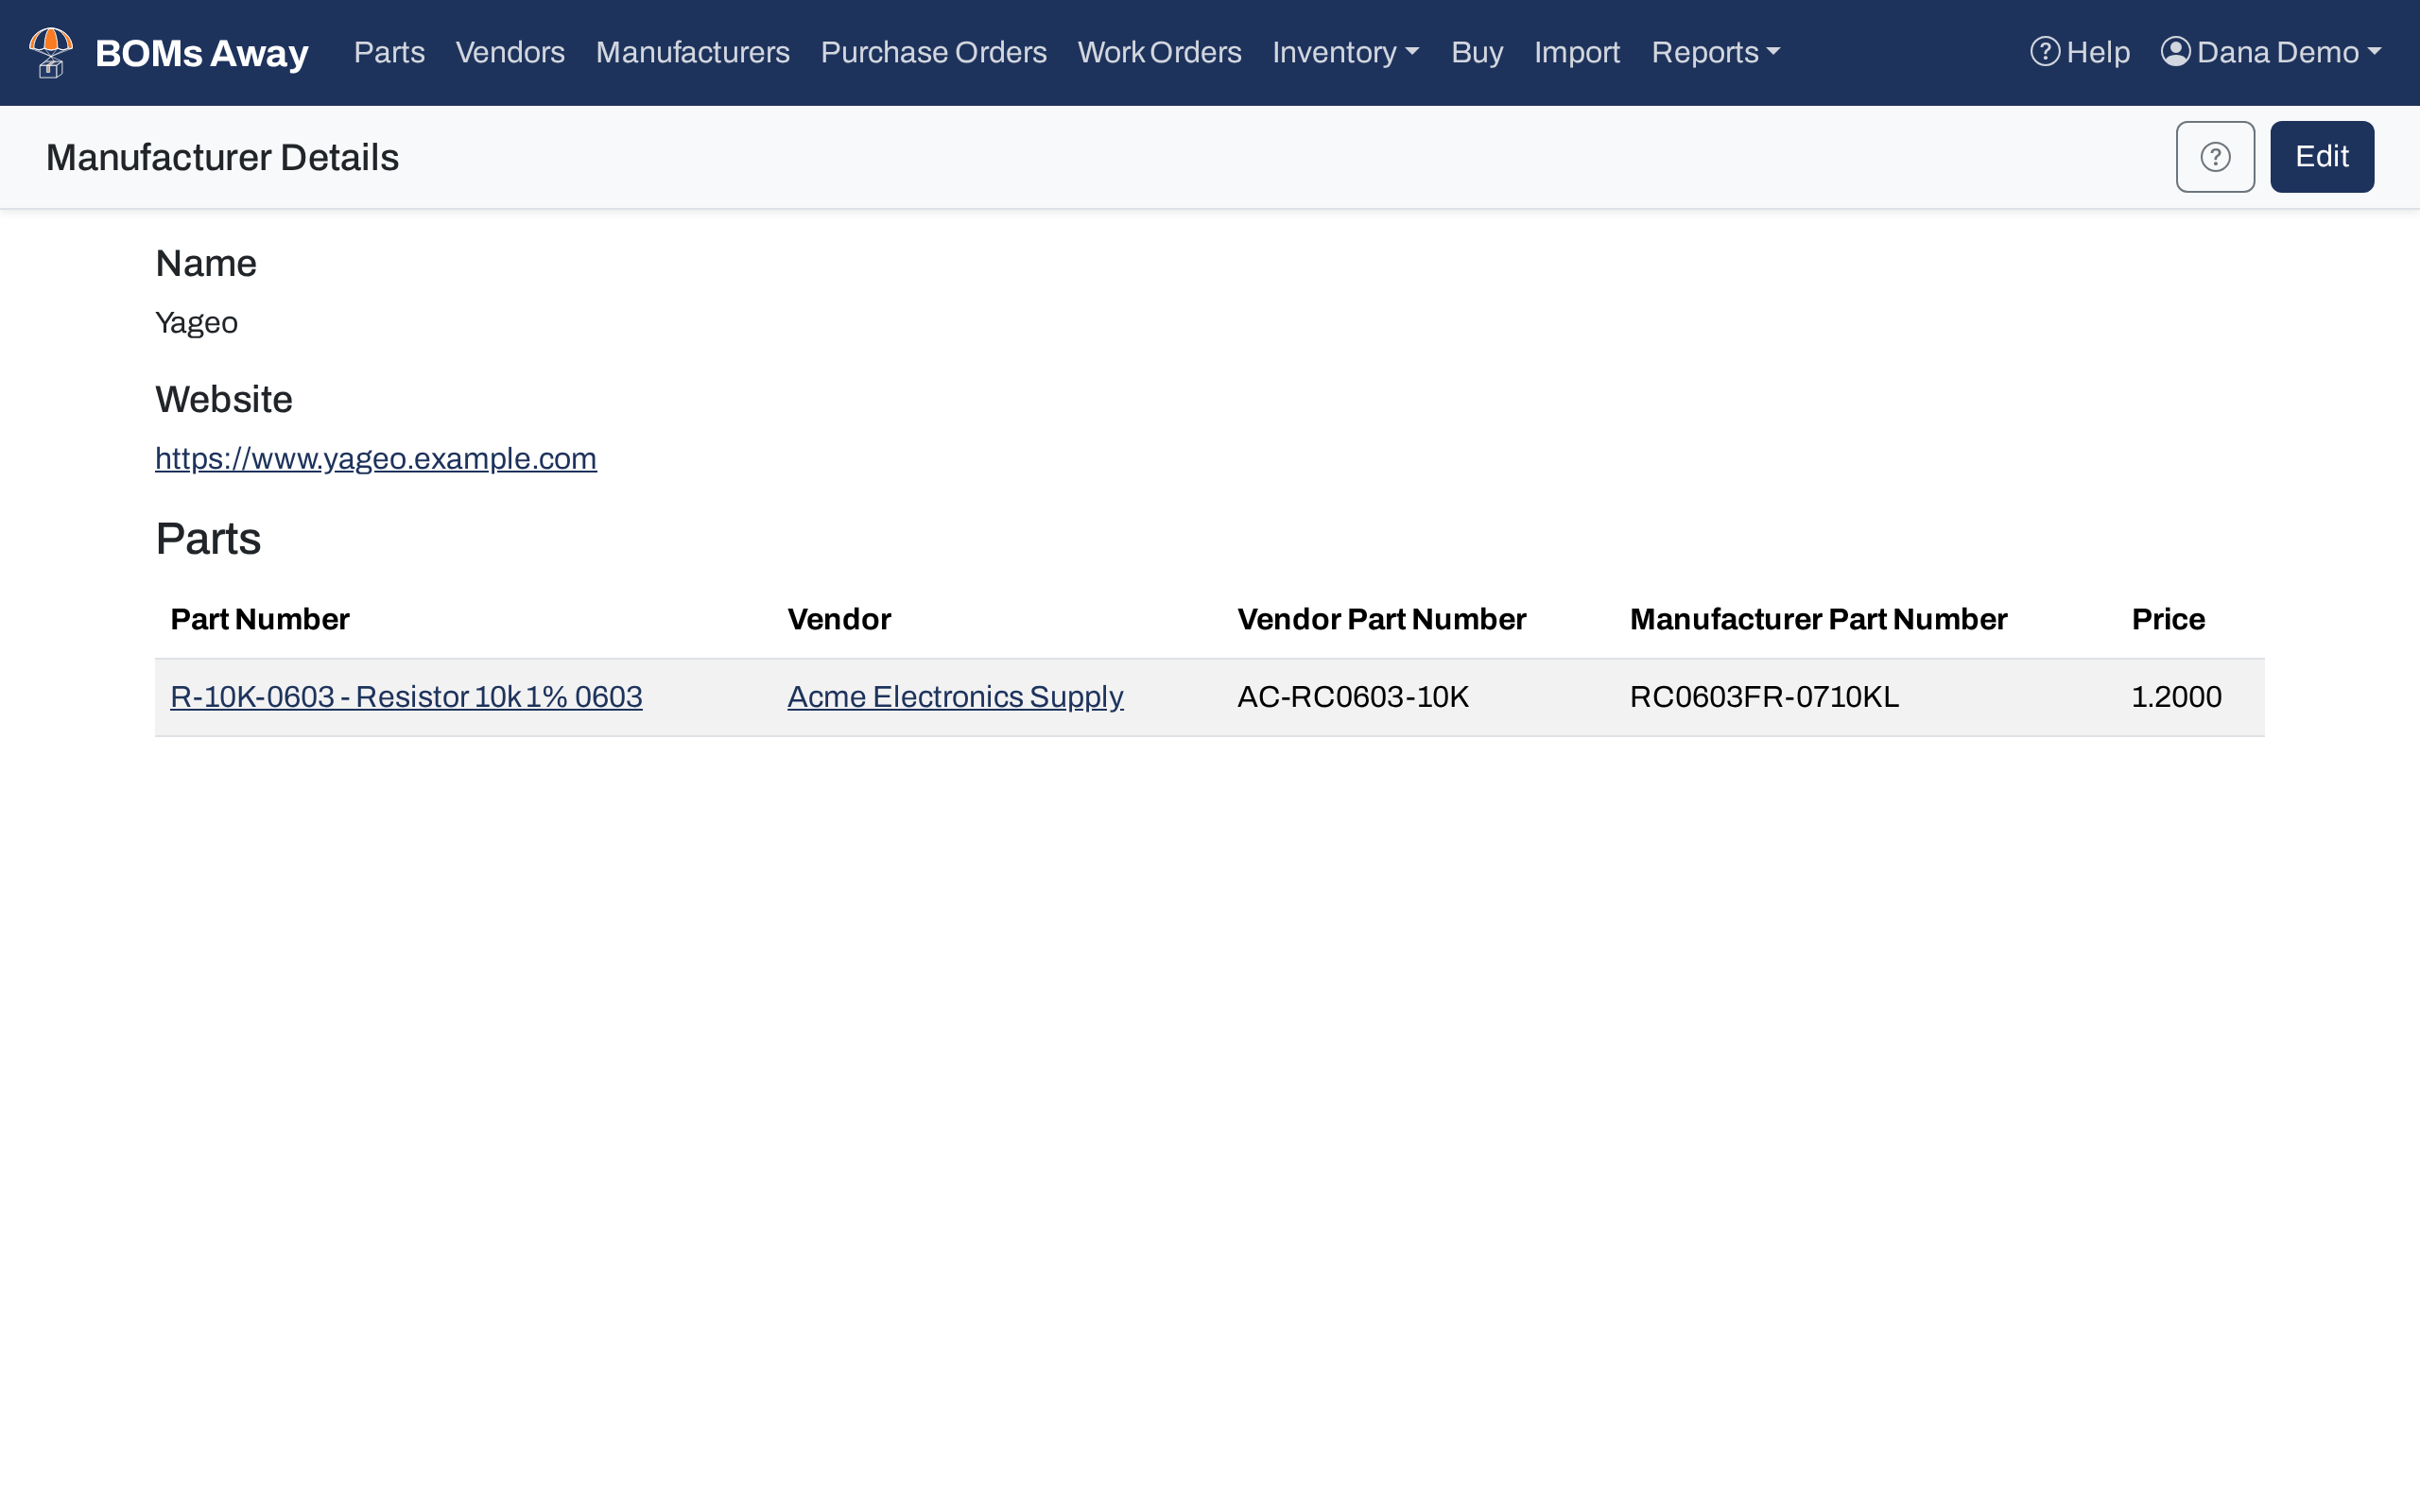Open the Dana Demo user menu
Viewport: 2420px width, 1512px height.
tap(2271, 52)
